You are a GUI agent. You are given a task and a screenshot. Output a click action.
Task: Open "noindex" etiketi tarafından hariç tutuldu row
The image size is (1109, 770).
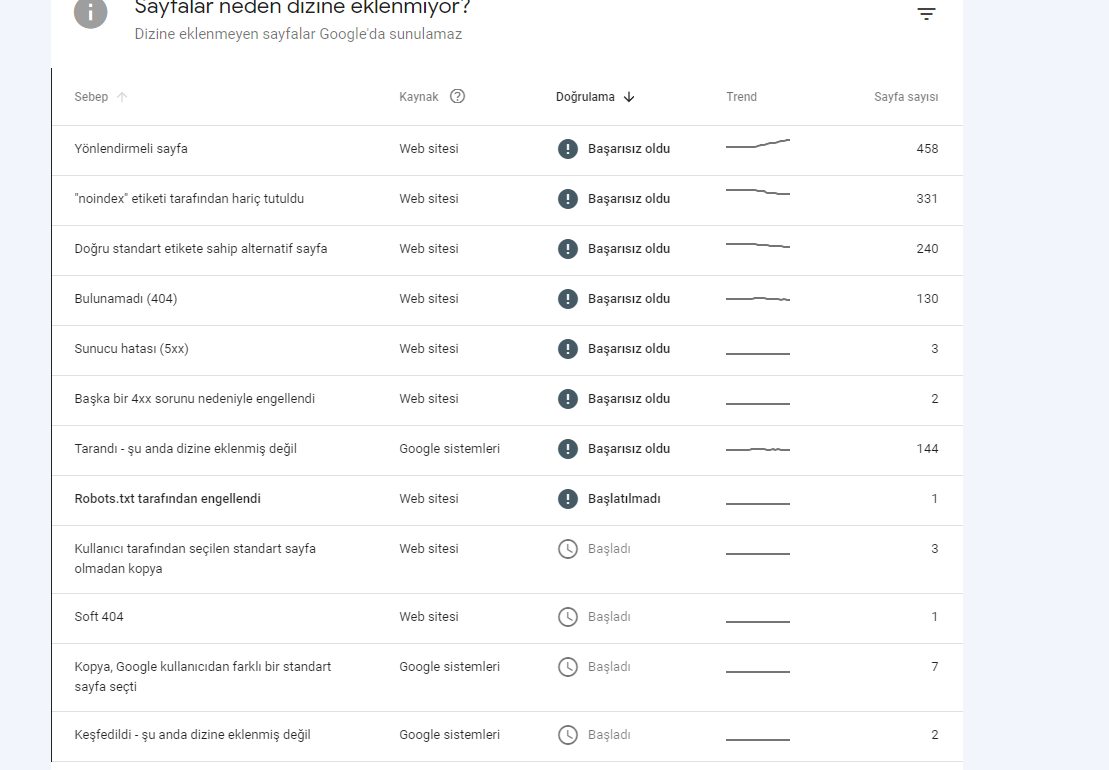pos(508,199)
